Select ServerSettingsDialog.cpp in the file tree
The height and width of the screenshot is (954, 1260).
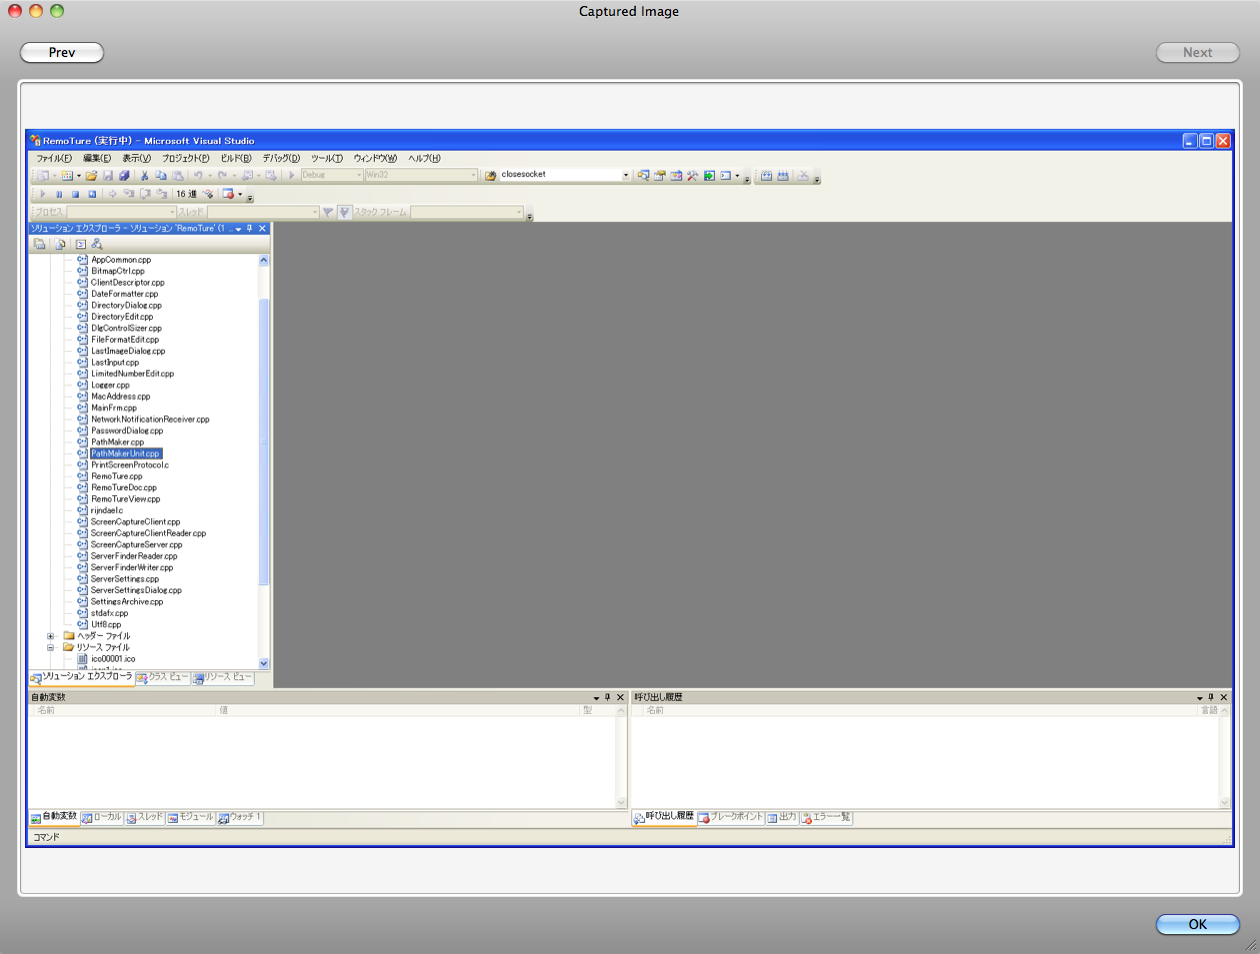pyautogui.click(x=136, y=591)
